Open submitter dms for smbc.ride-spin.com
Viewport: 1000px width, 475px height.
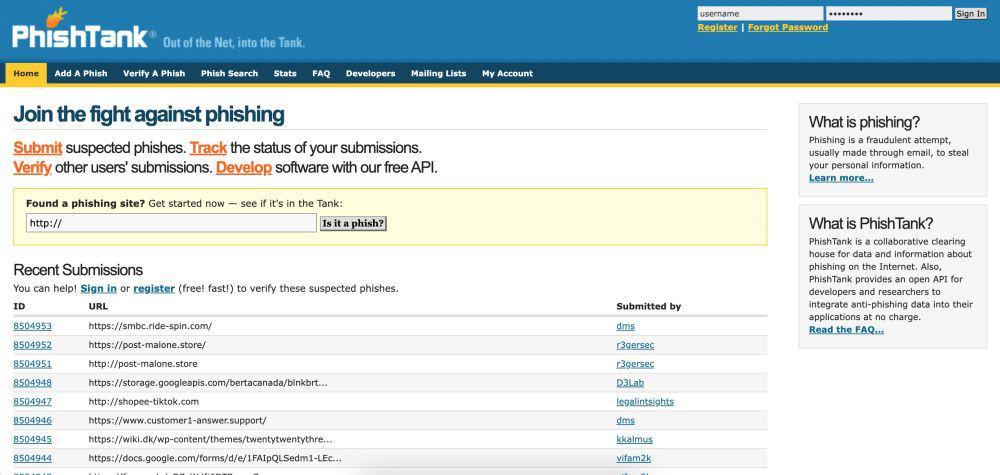click(x=626, y=326)
